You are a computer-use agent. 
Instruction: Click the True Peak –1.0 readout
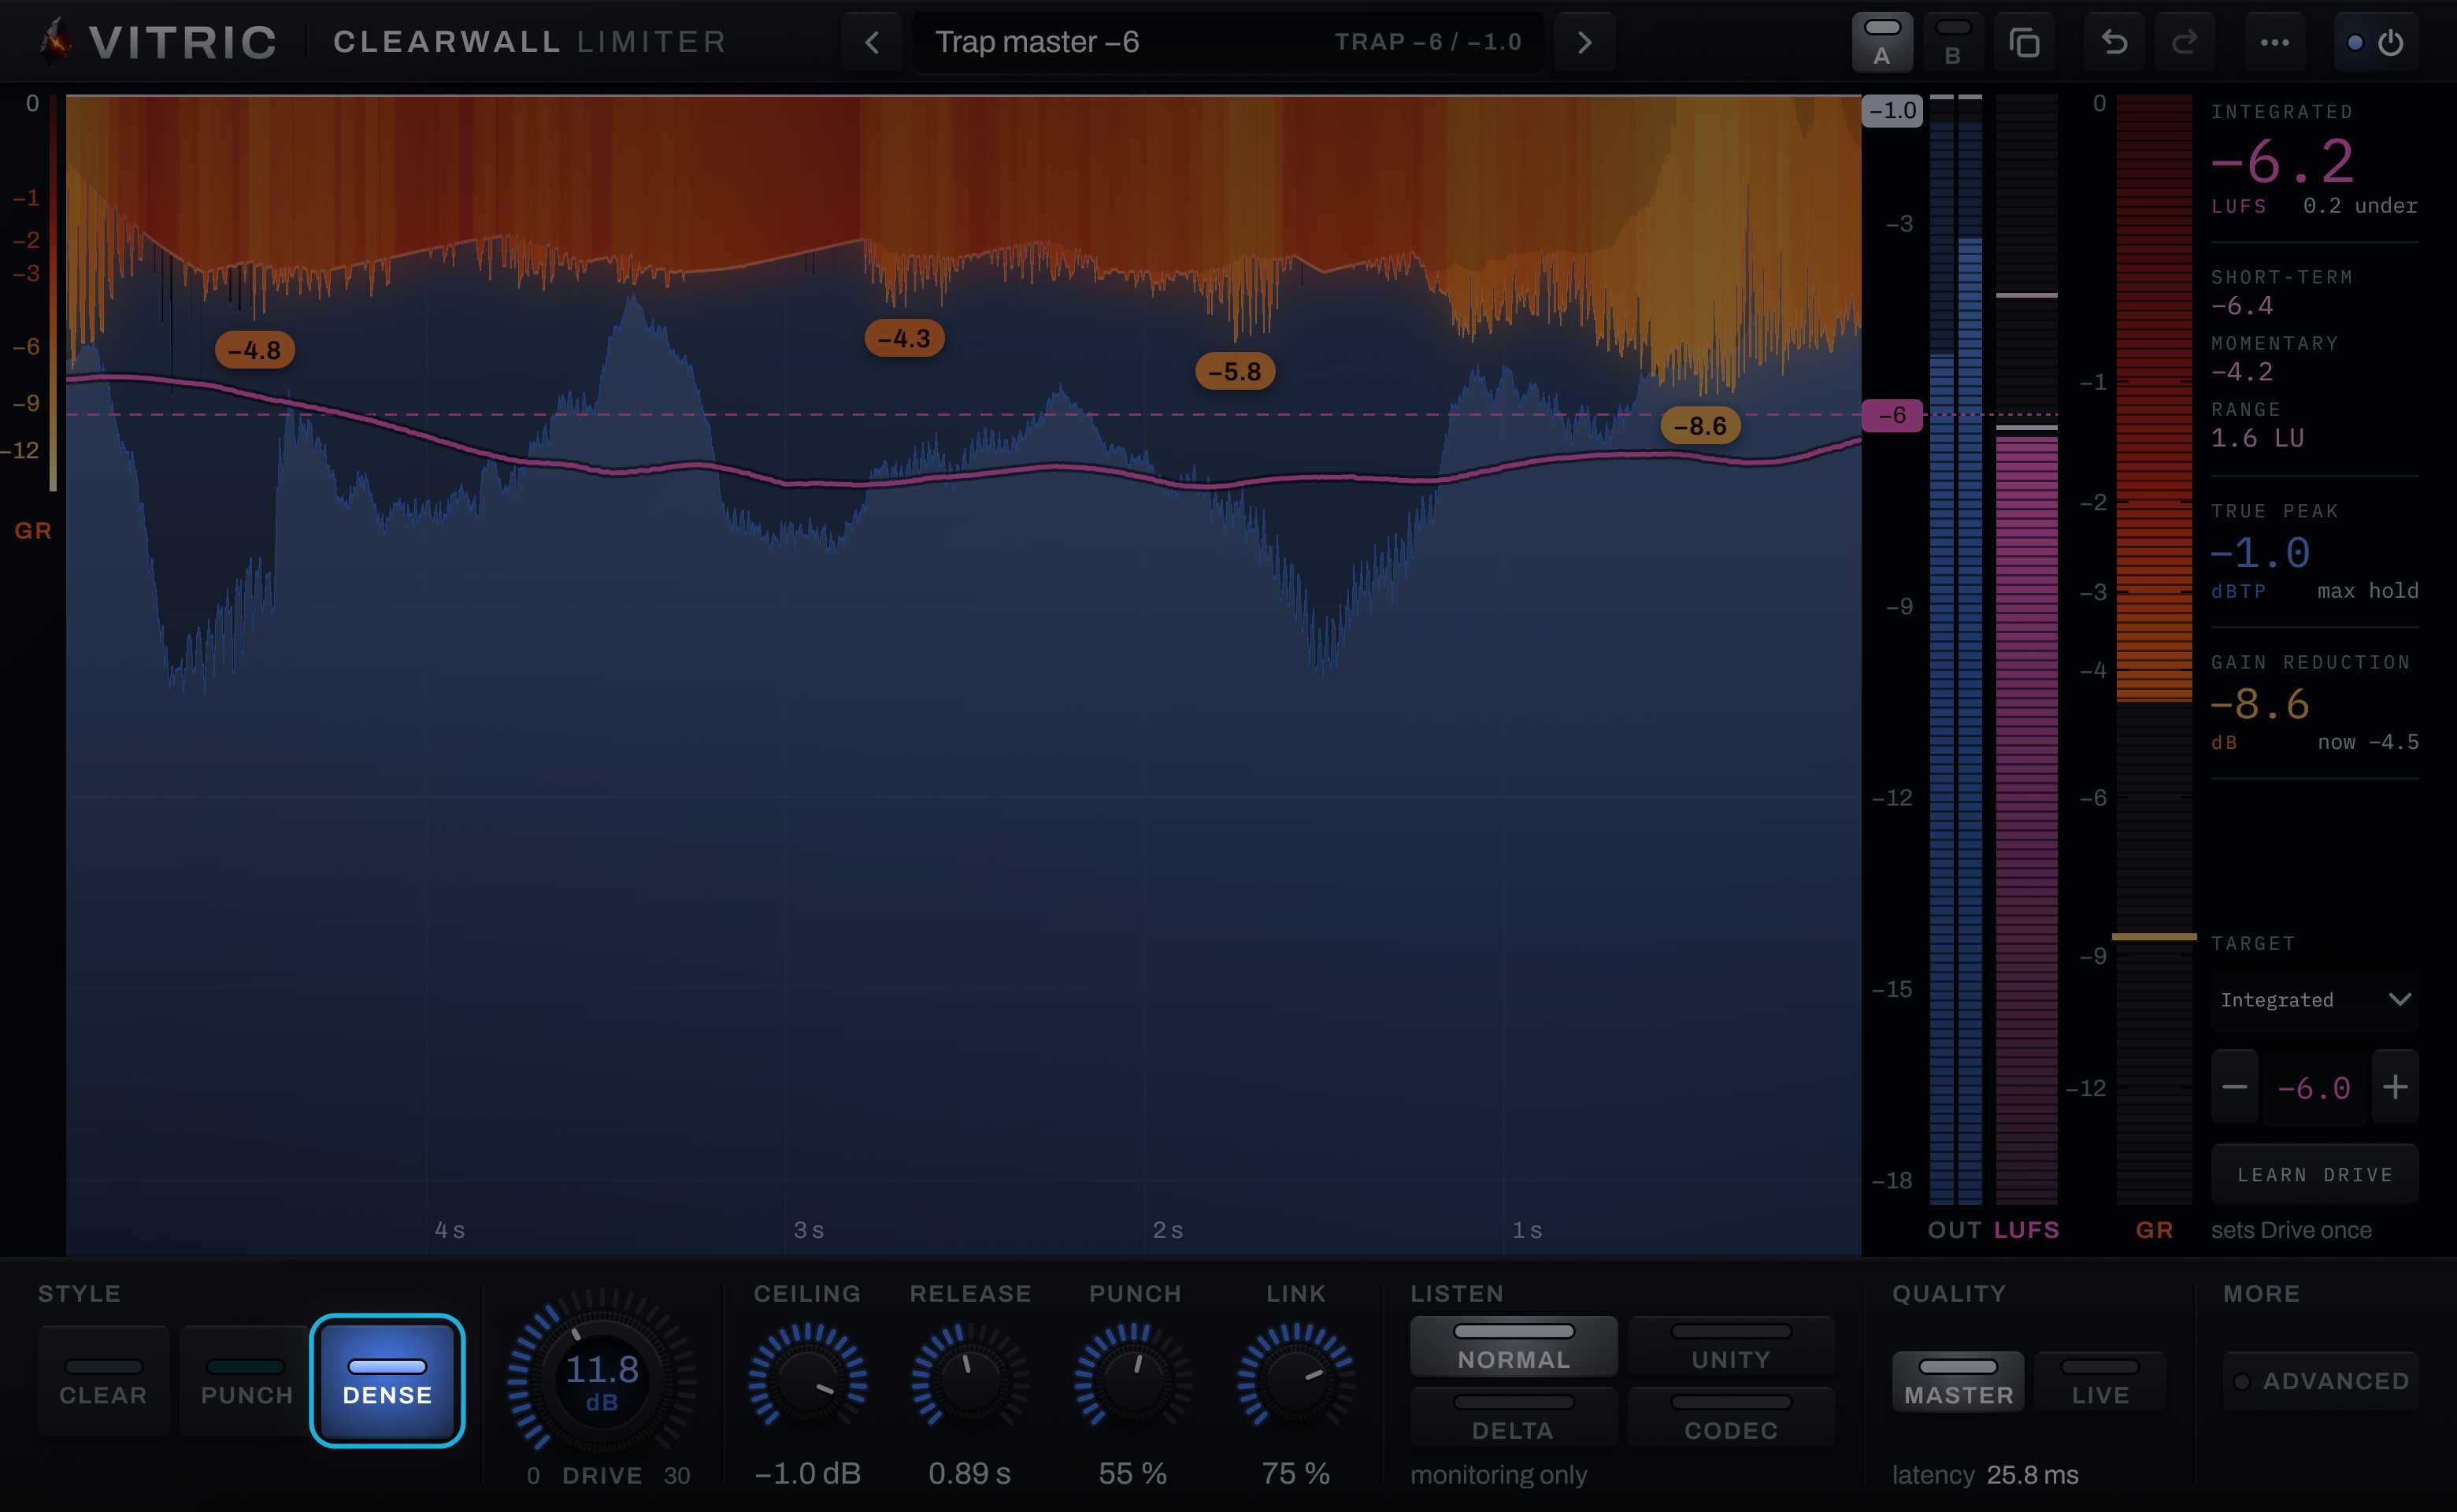[2260, 552]
